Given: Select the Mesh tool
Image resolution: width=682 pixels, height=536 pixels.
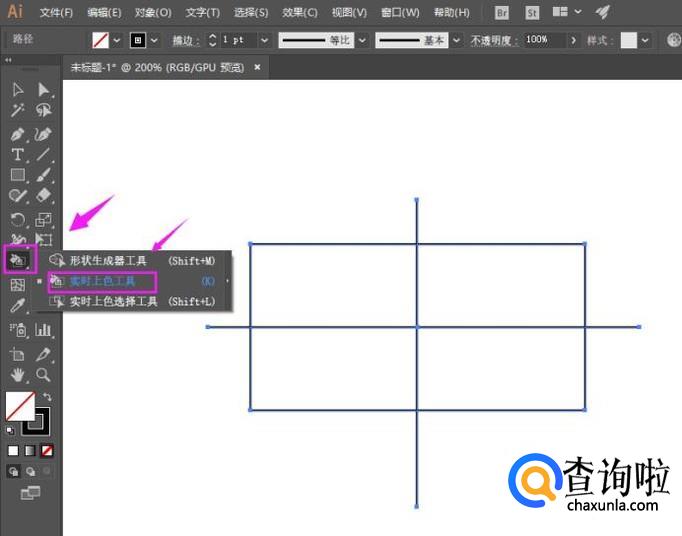Looking at the screenshot, I should [17, 285].
